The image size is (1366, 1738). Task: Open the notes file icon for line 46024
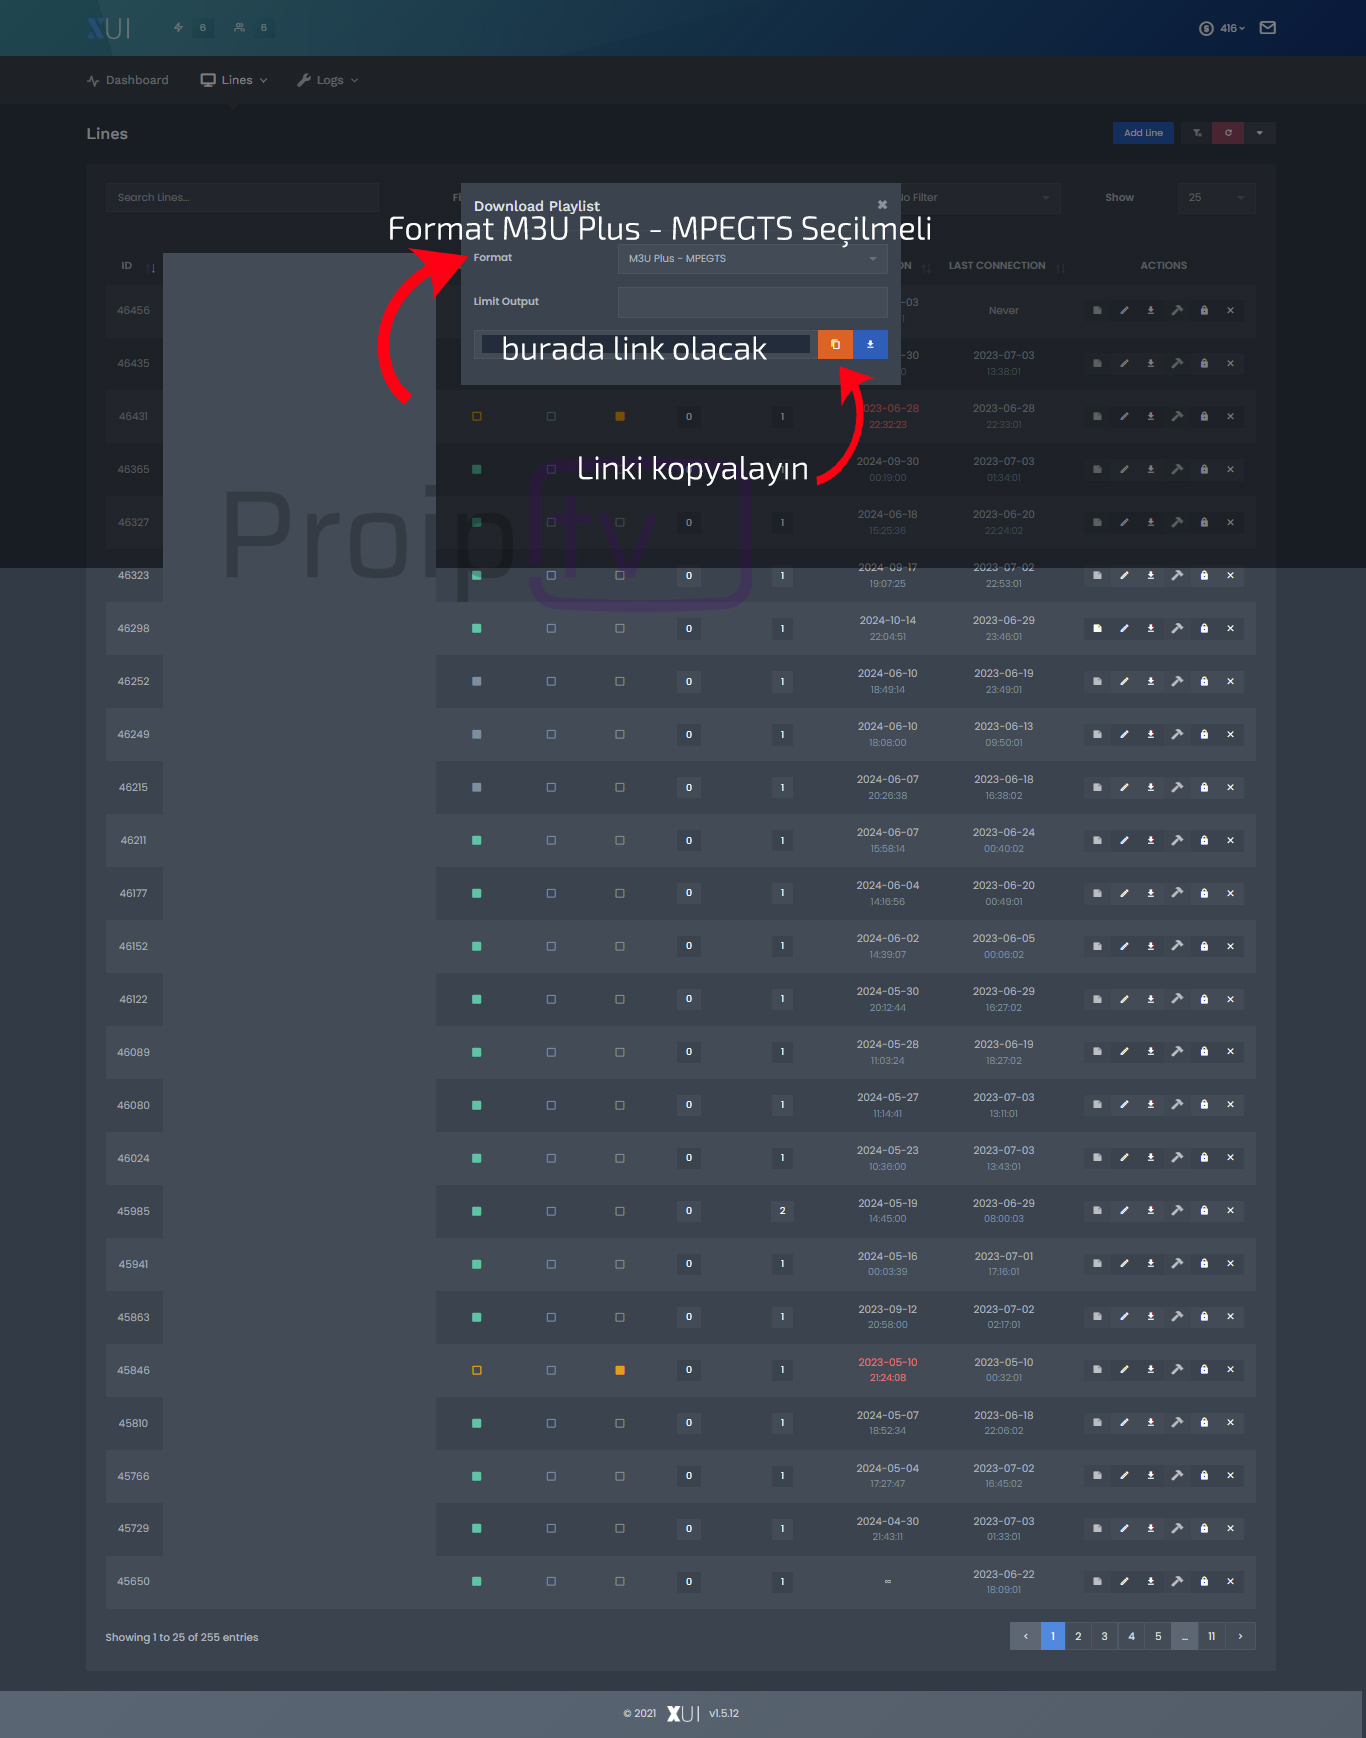1097,1158
